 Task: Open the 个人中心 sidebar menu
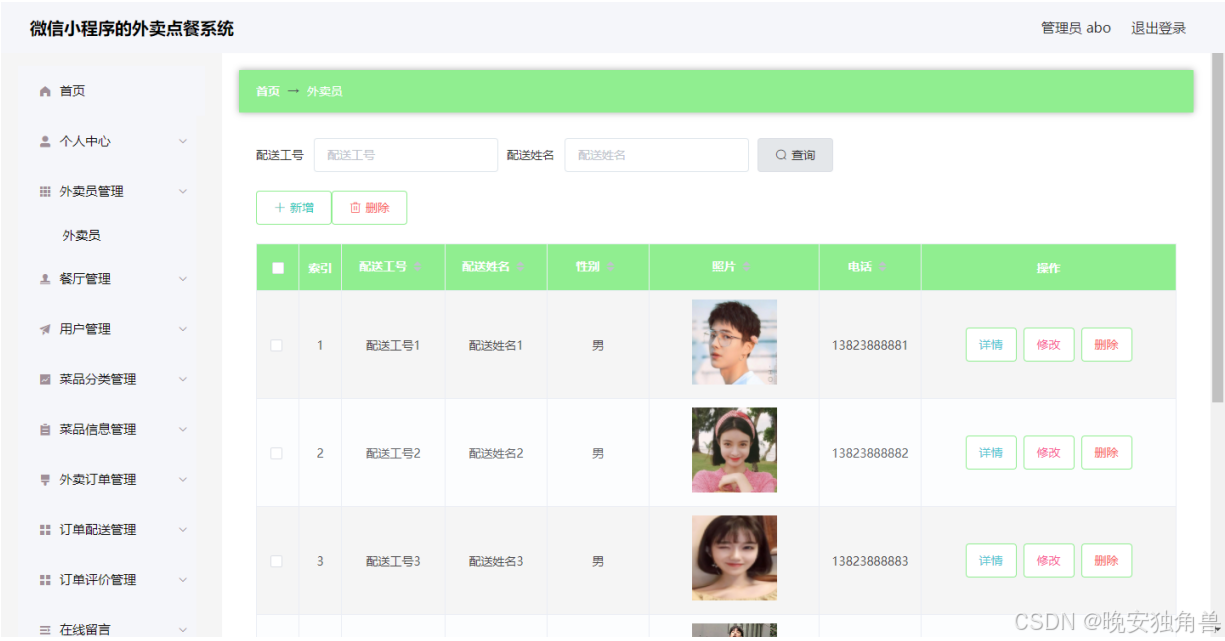[110, 141]
